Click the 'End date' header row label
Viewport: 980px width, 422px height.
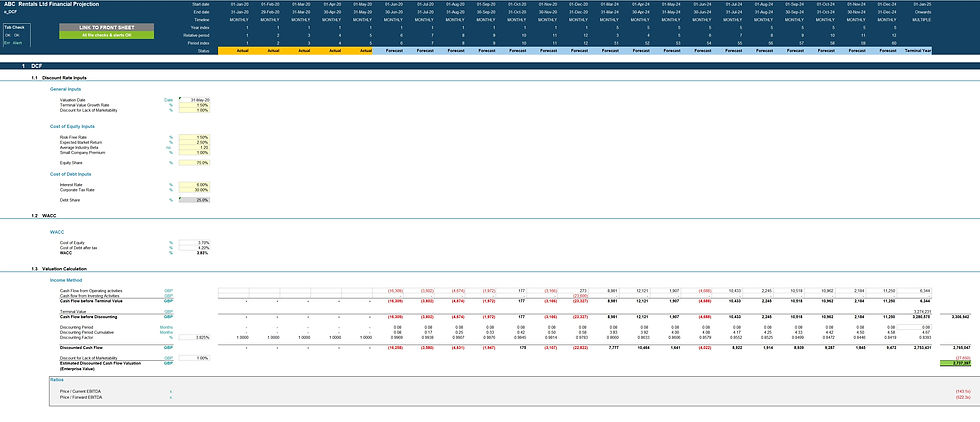pos(201,12)
